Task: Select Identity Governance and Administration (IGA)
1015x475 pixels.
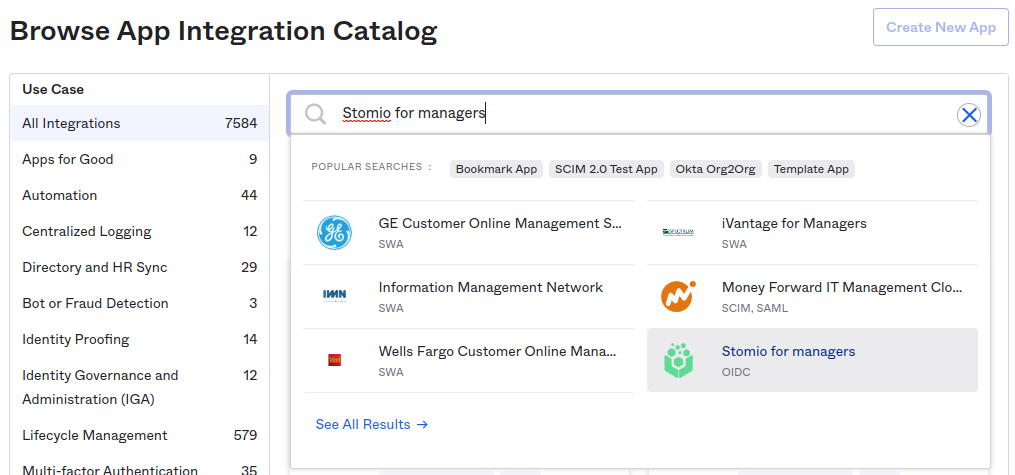Action: (140, 388)
